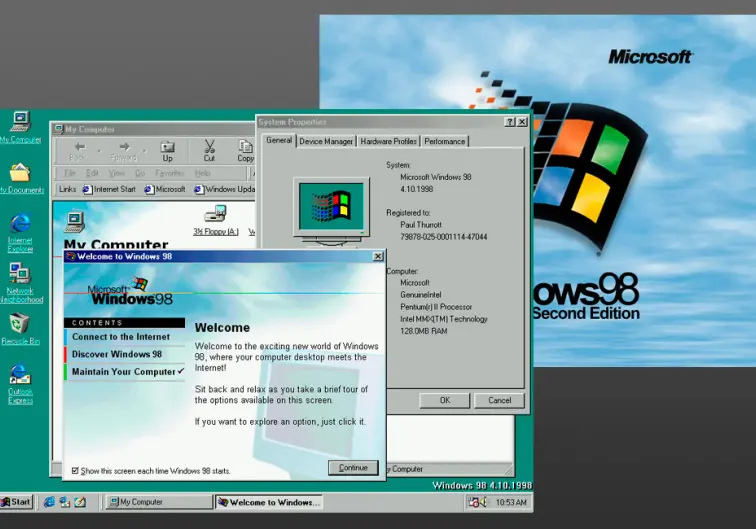Select the 3½ Floppy (A:) drive icon

[215, 215]
